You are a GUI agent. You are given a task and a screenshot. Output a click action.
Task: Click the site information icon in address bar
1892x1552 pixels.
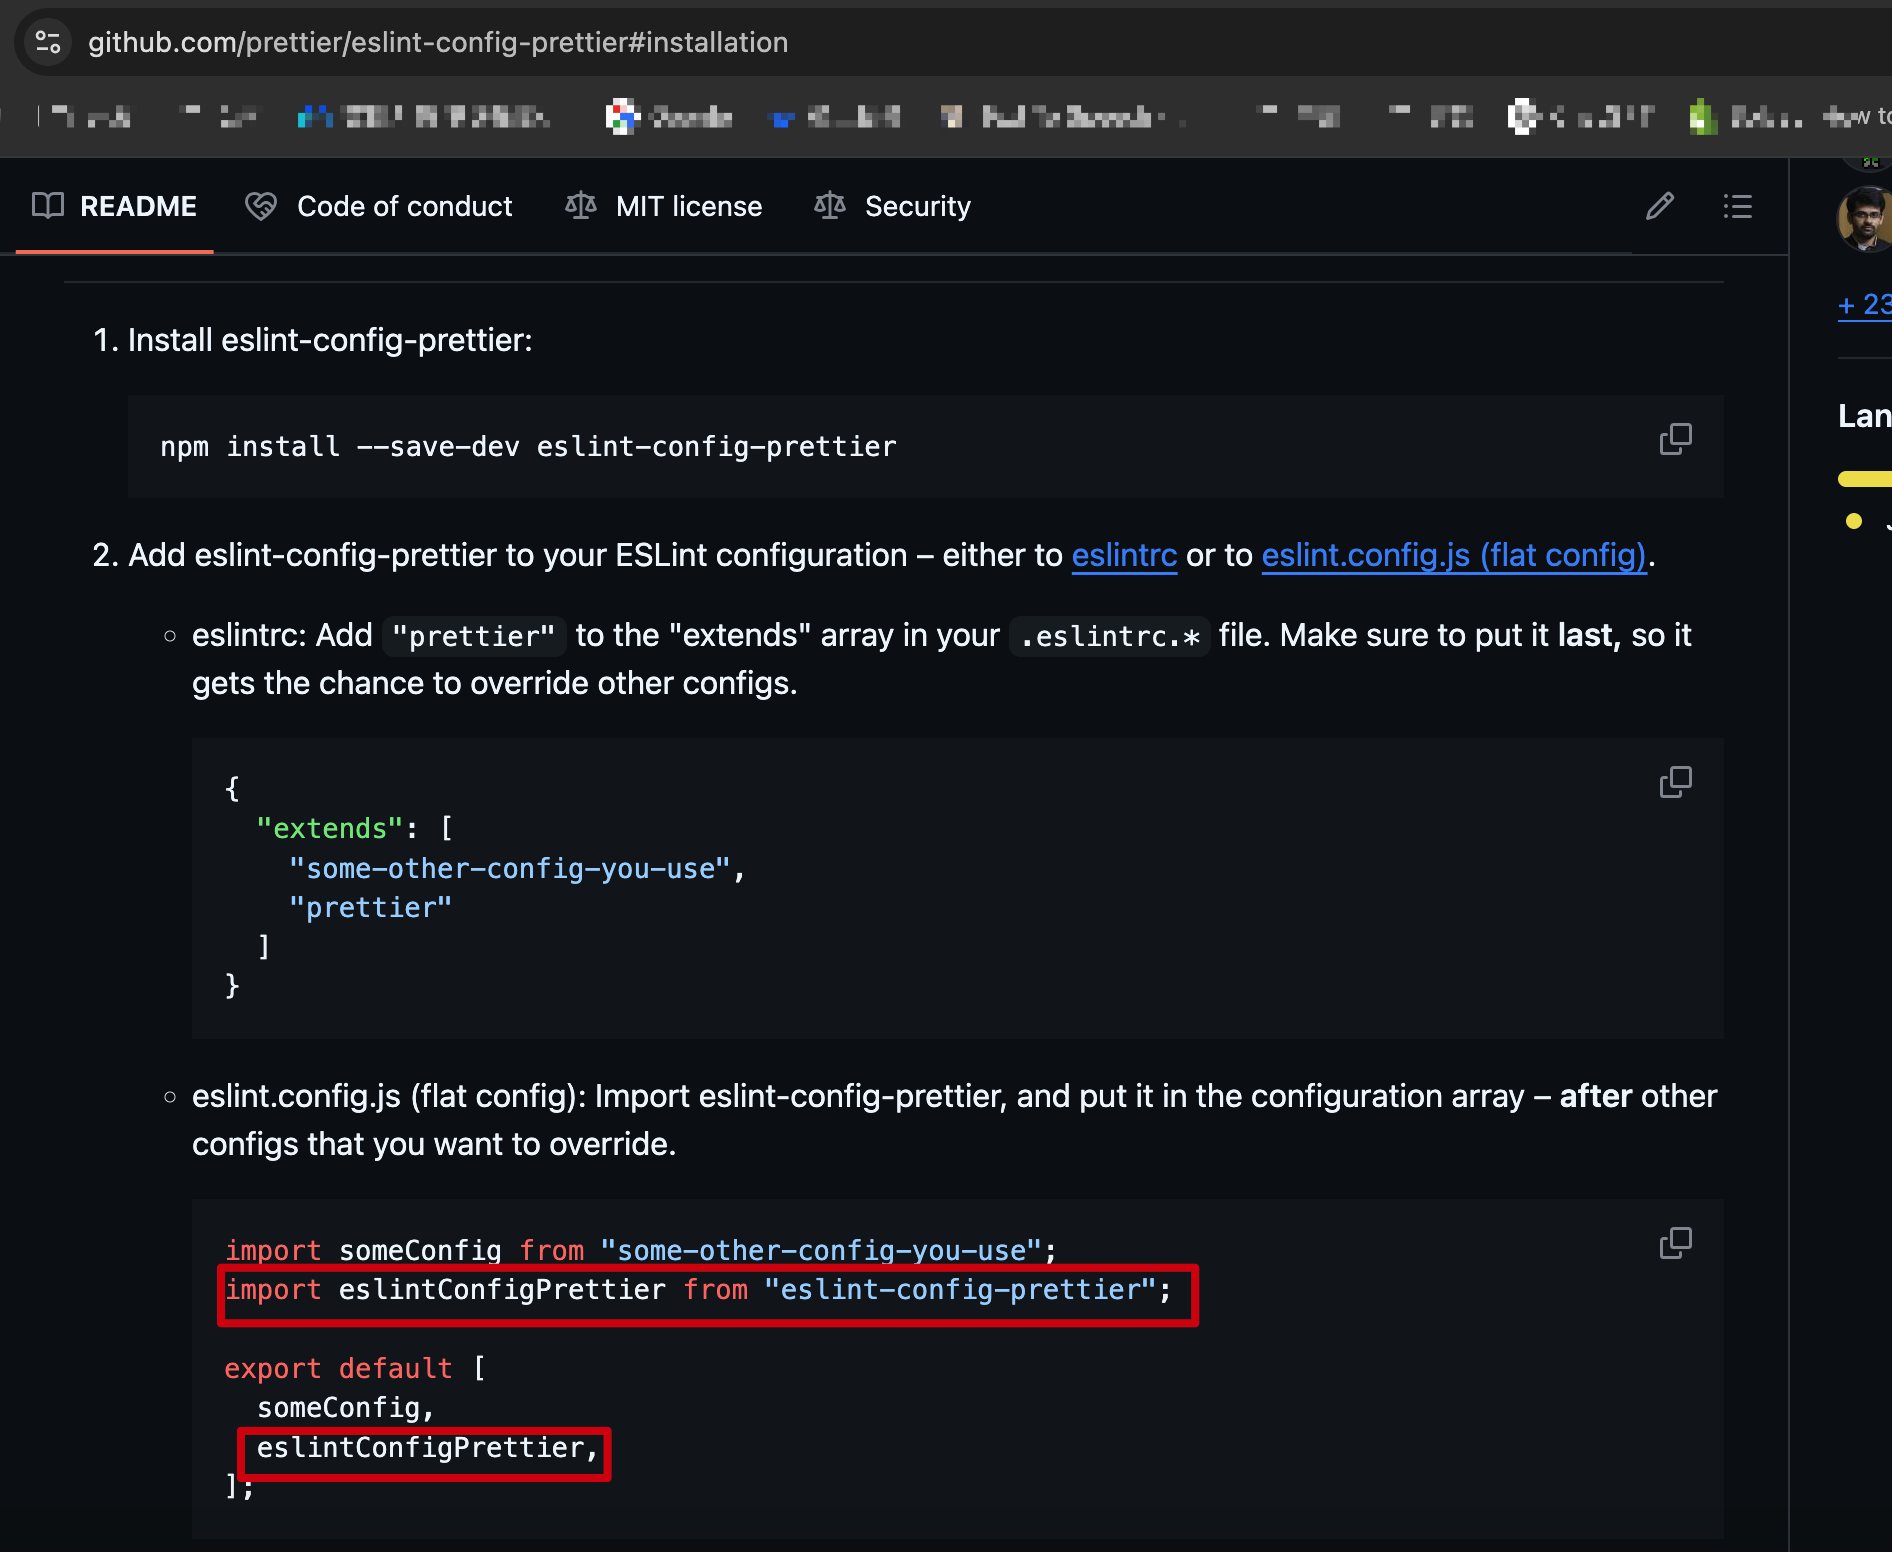[48, 42]
